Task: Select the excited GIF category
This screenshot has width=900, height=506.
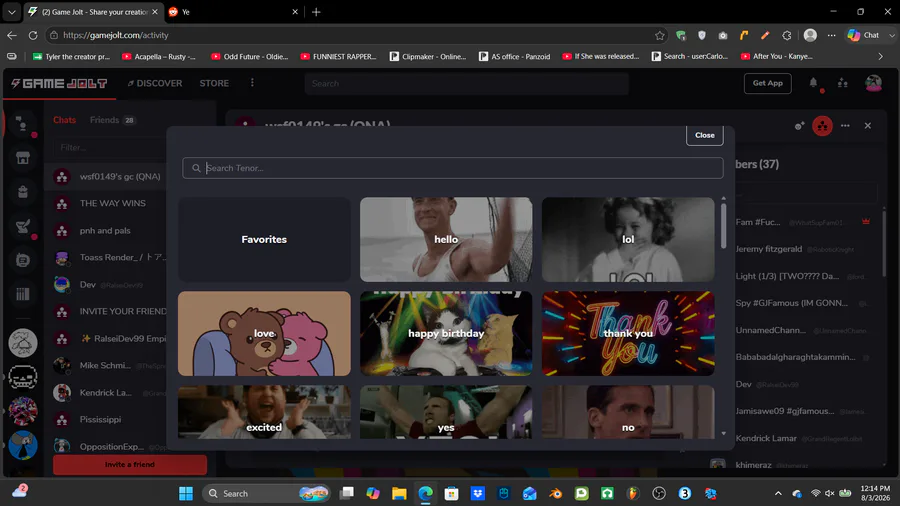Action: point(264,412)
